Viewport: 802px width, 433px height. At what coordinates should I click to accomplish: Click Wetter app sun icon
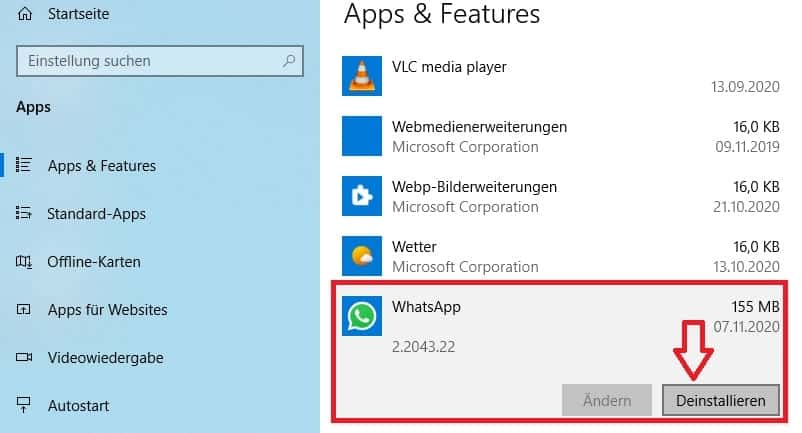click(x=362, y=256)
